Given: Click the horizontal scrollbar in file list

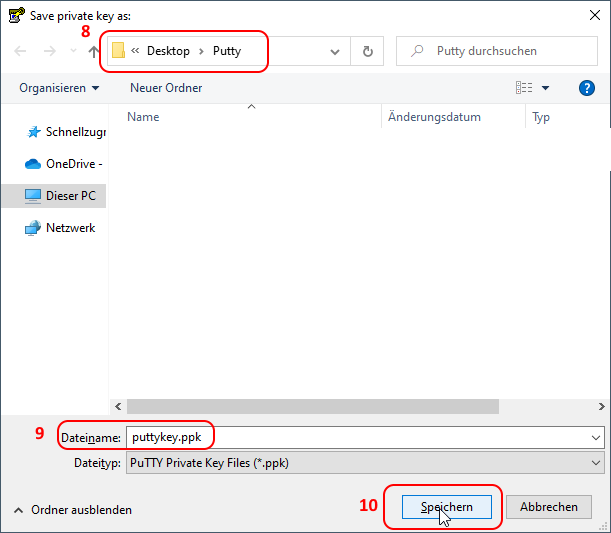Looking at the screenshot, I should point(310,407).
